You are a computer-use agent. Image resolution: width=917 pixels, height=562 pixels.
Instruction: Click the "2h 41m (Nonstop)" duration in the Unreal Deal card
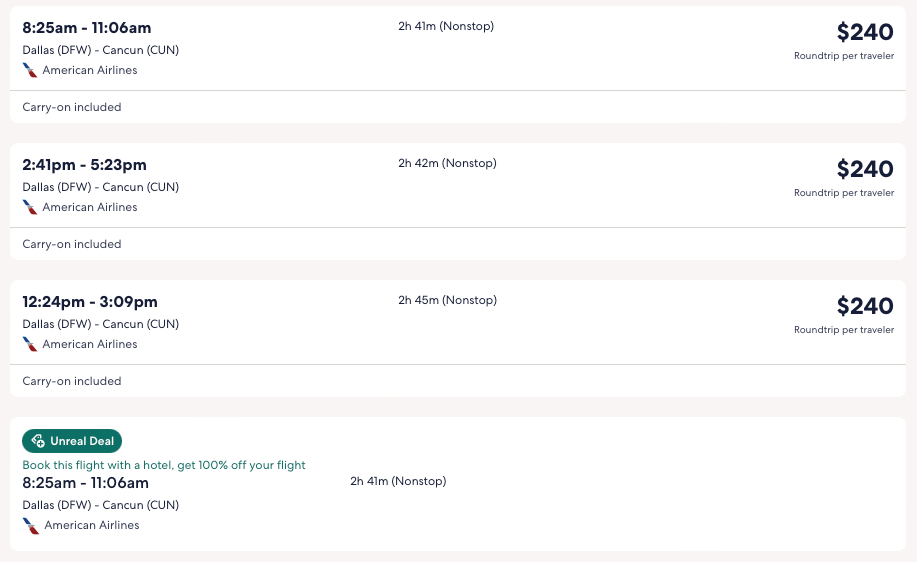pos(398,481)
